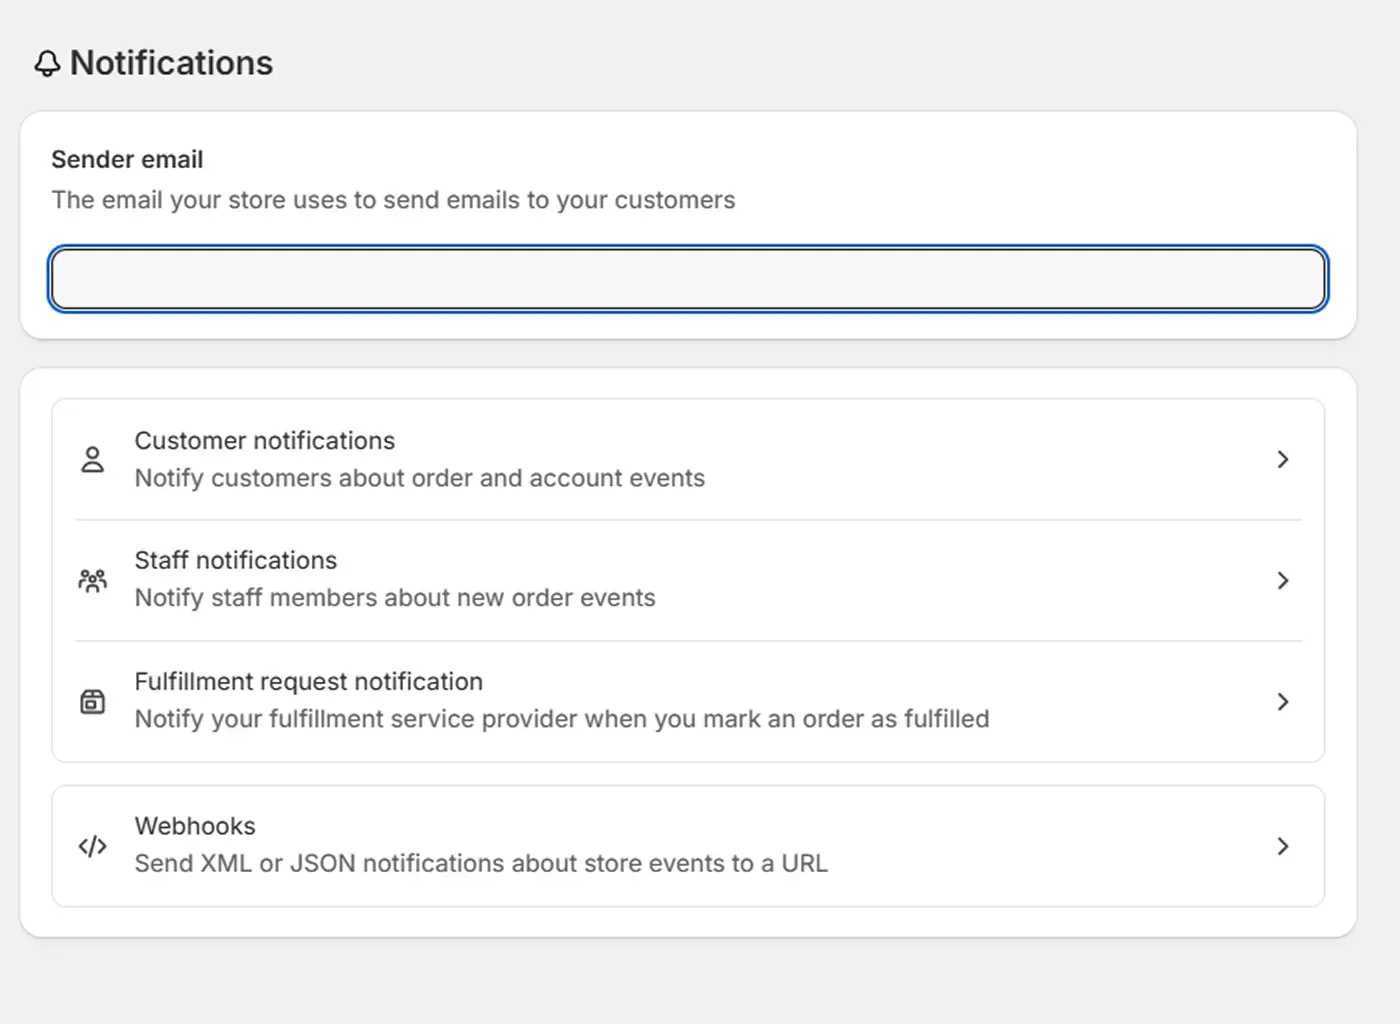Image resolution: width=1400 pixels, height=1024 pixels.
Task: Open Fulfillment request notification settings
Action: [x=687, y=701]
